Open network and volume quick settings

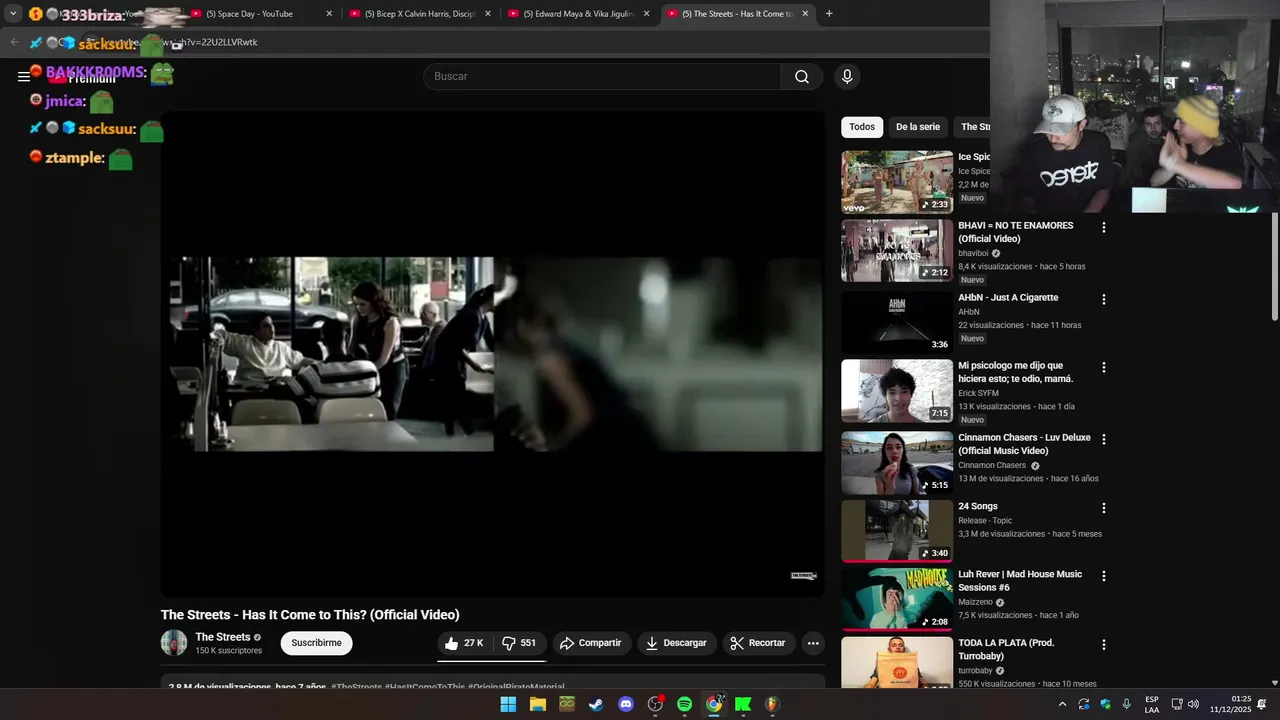pyautogui.click(x=1185, y=704)
